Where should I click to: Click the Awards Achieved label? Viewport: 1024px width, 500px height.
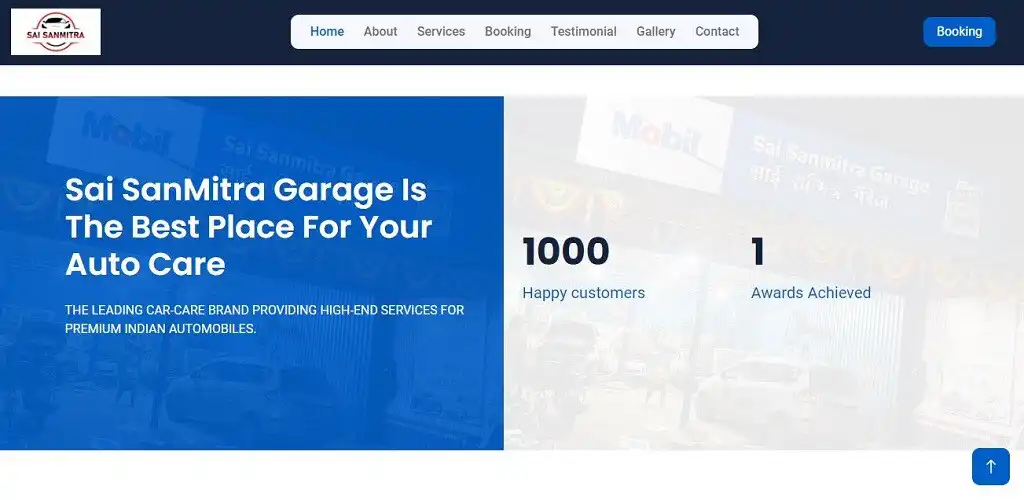810,292
